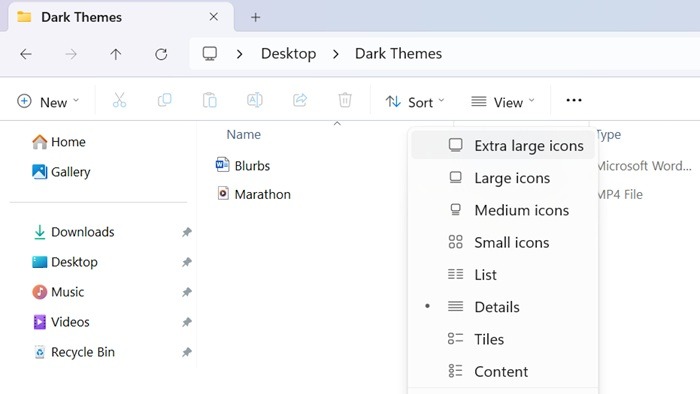The width and height of the screenshot is (700, 394).
Task: Click the This PC monitor icon in address bar
Action: (x=209, y=54)
